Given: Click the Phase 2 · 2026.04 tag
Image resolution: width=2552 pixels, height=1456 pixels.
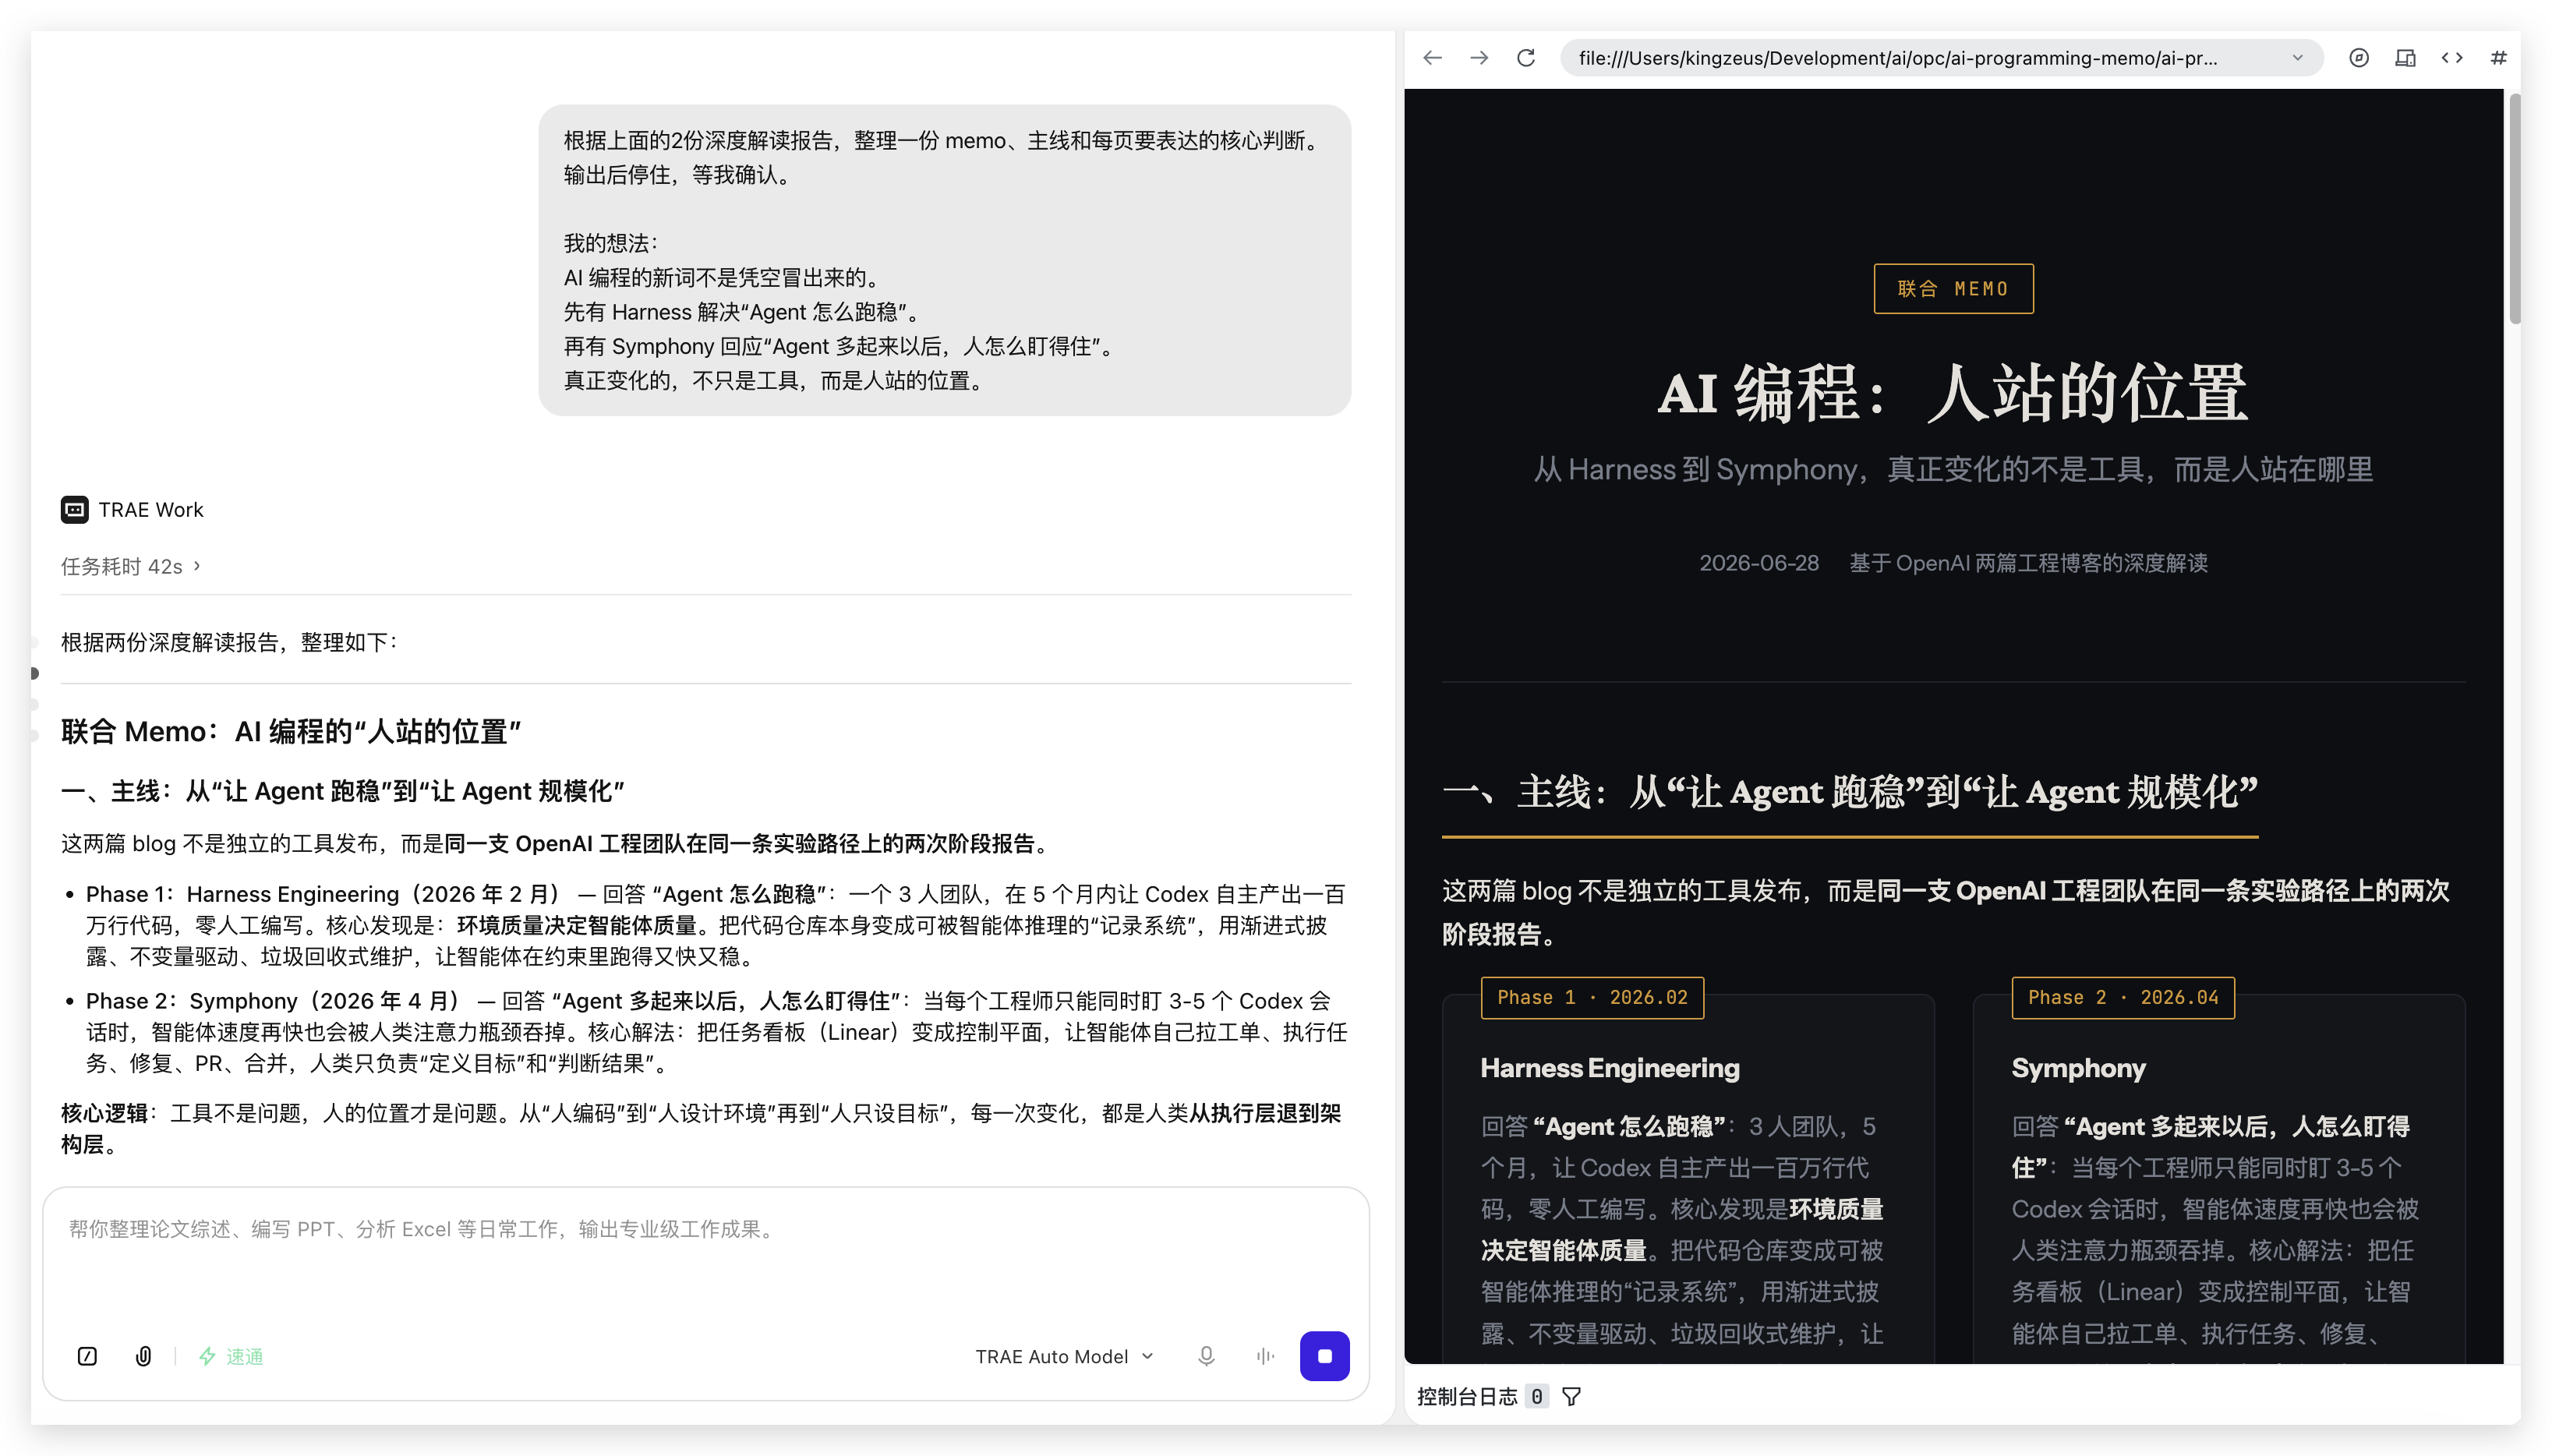Looking at the screenshot, I should 2123,998.
